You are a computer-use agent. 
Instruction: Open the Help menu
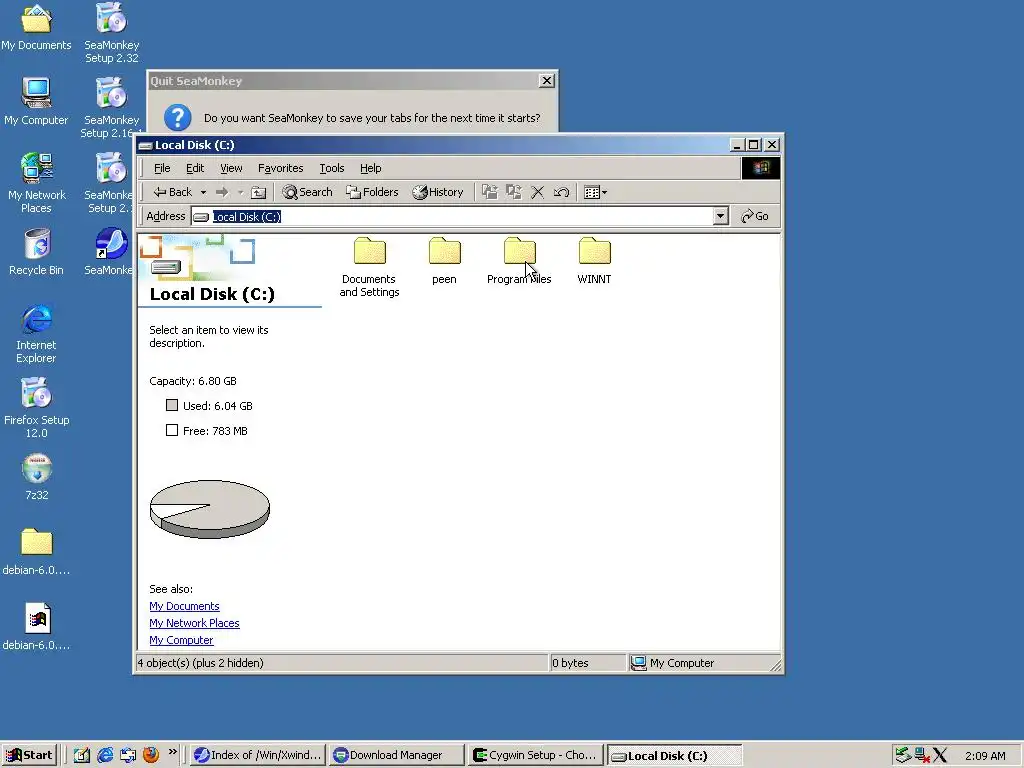coord(370,168)
